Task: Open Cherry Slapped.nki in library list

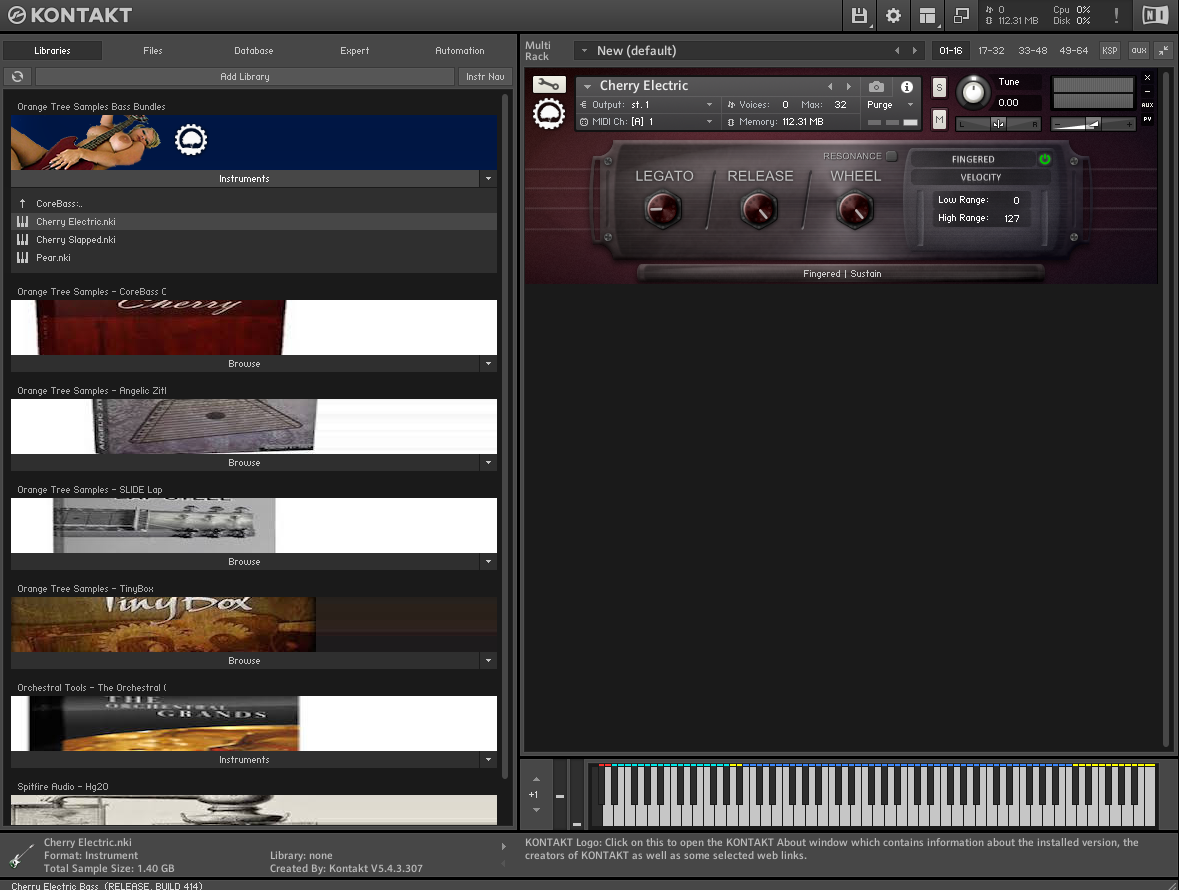Action: coord(254,240)
